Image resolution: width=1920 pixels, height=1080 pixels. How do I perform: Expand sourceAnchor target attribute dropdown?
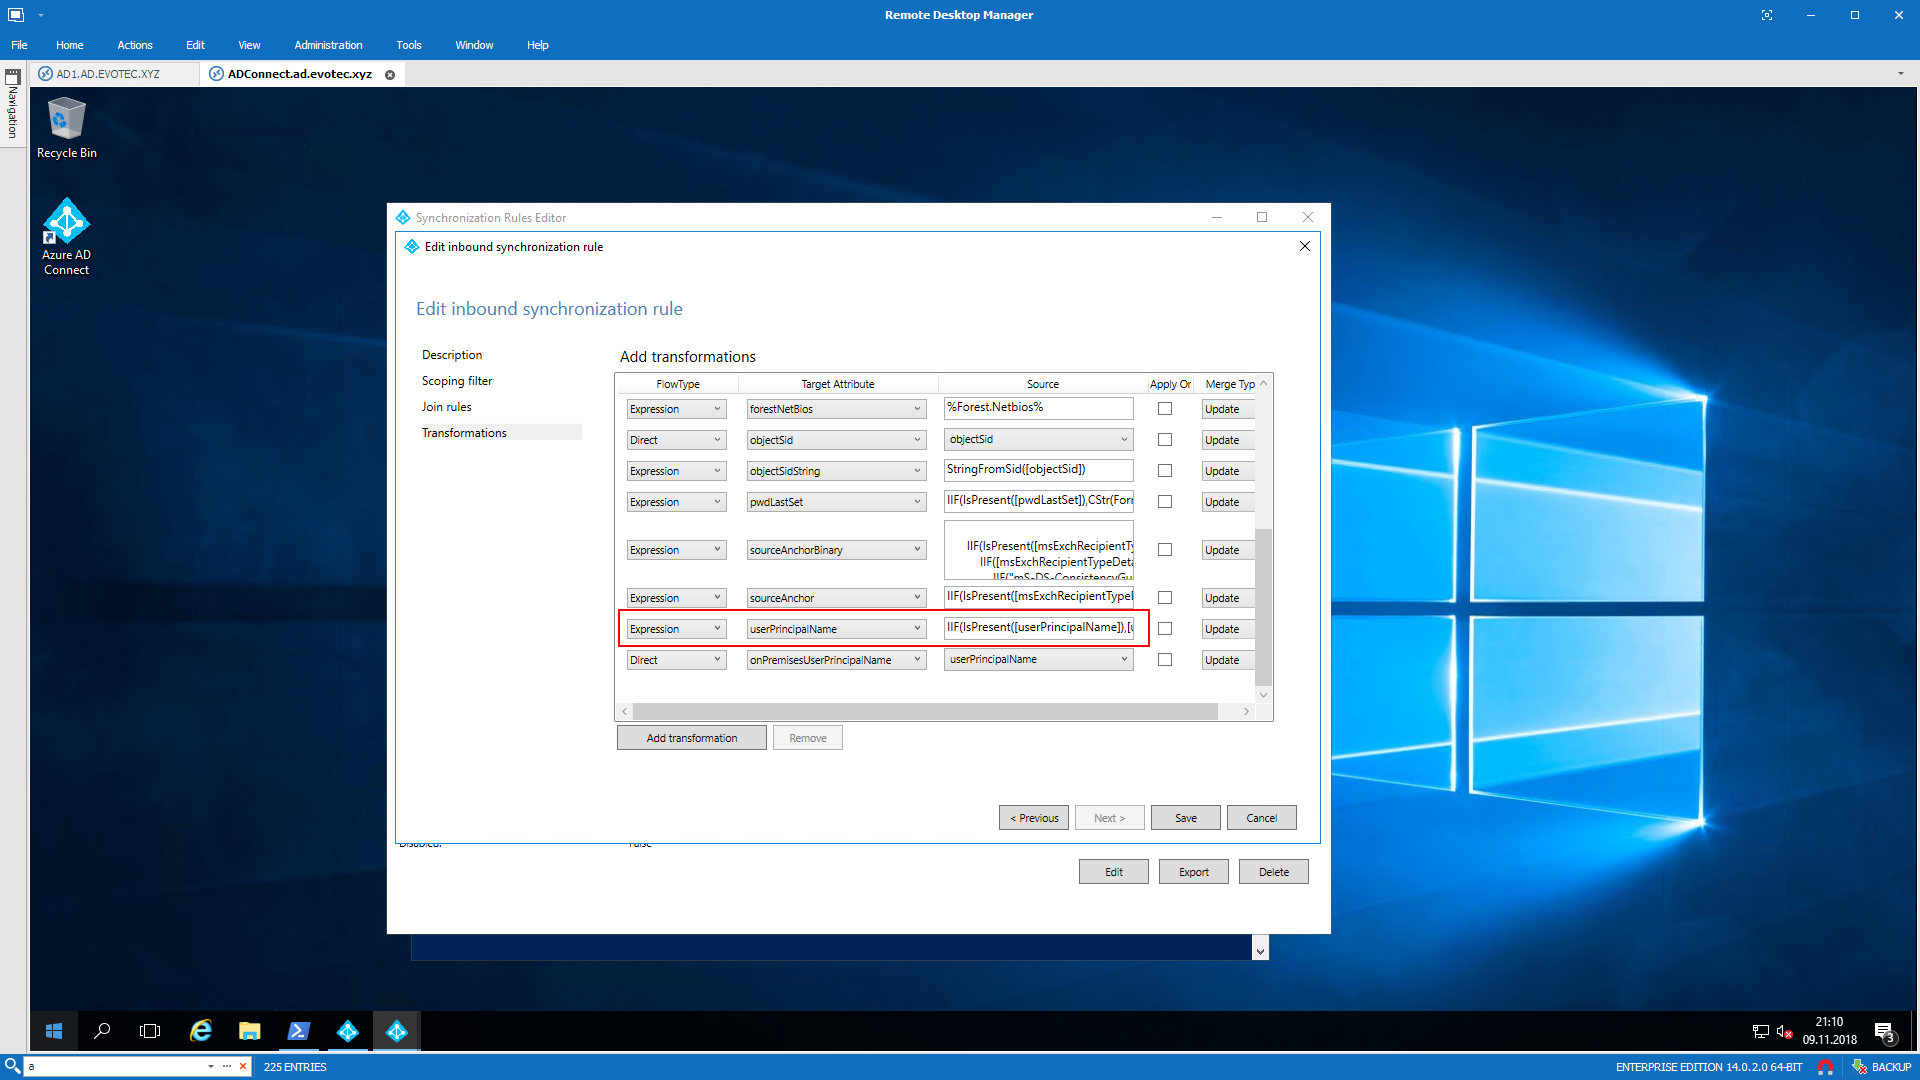click(917, 598)
